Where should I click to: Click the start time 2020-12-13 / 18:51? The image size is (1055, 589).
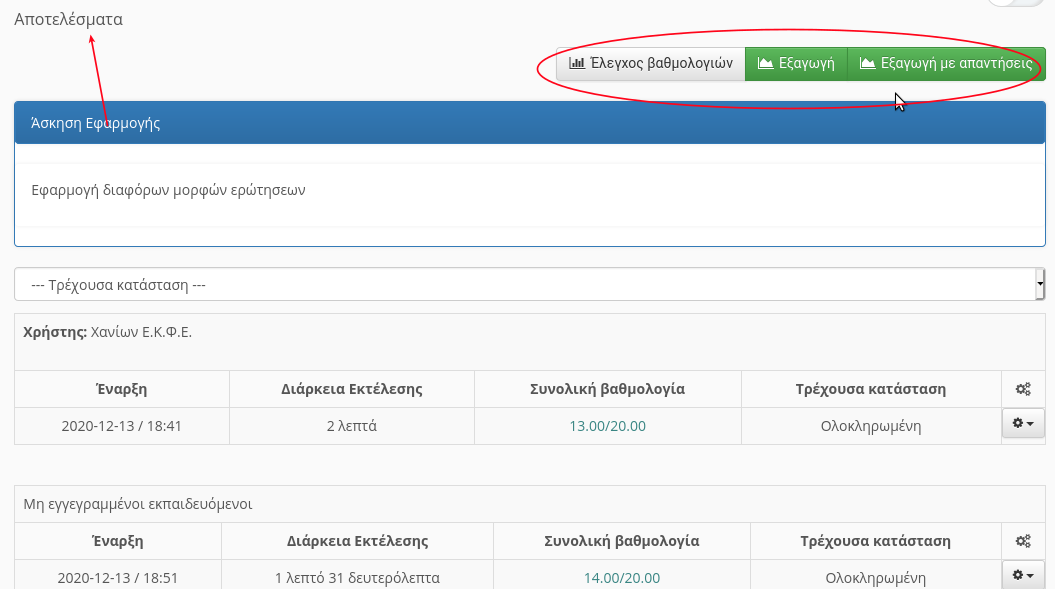coord(118,578)
